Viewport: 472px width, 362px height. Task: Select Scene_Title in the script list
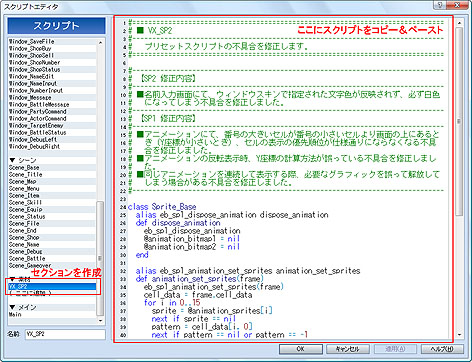(x=52, y=175)
